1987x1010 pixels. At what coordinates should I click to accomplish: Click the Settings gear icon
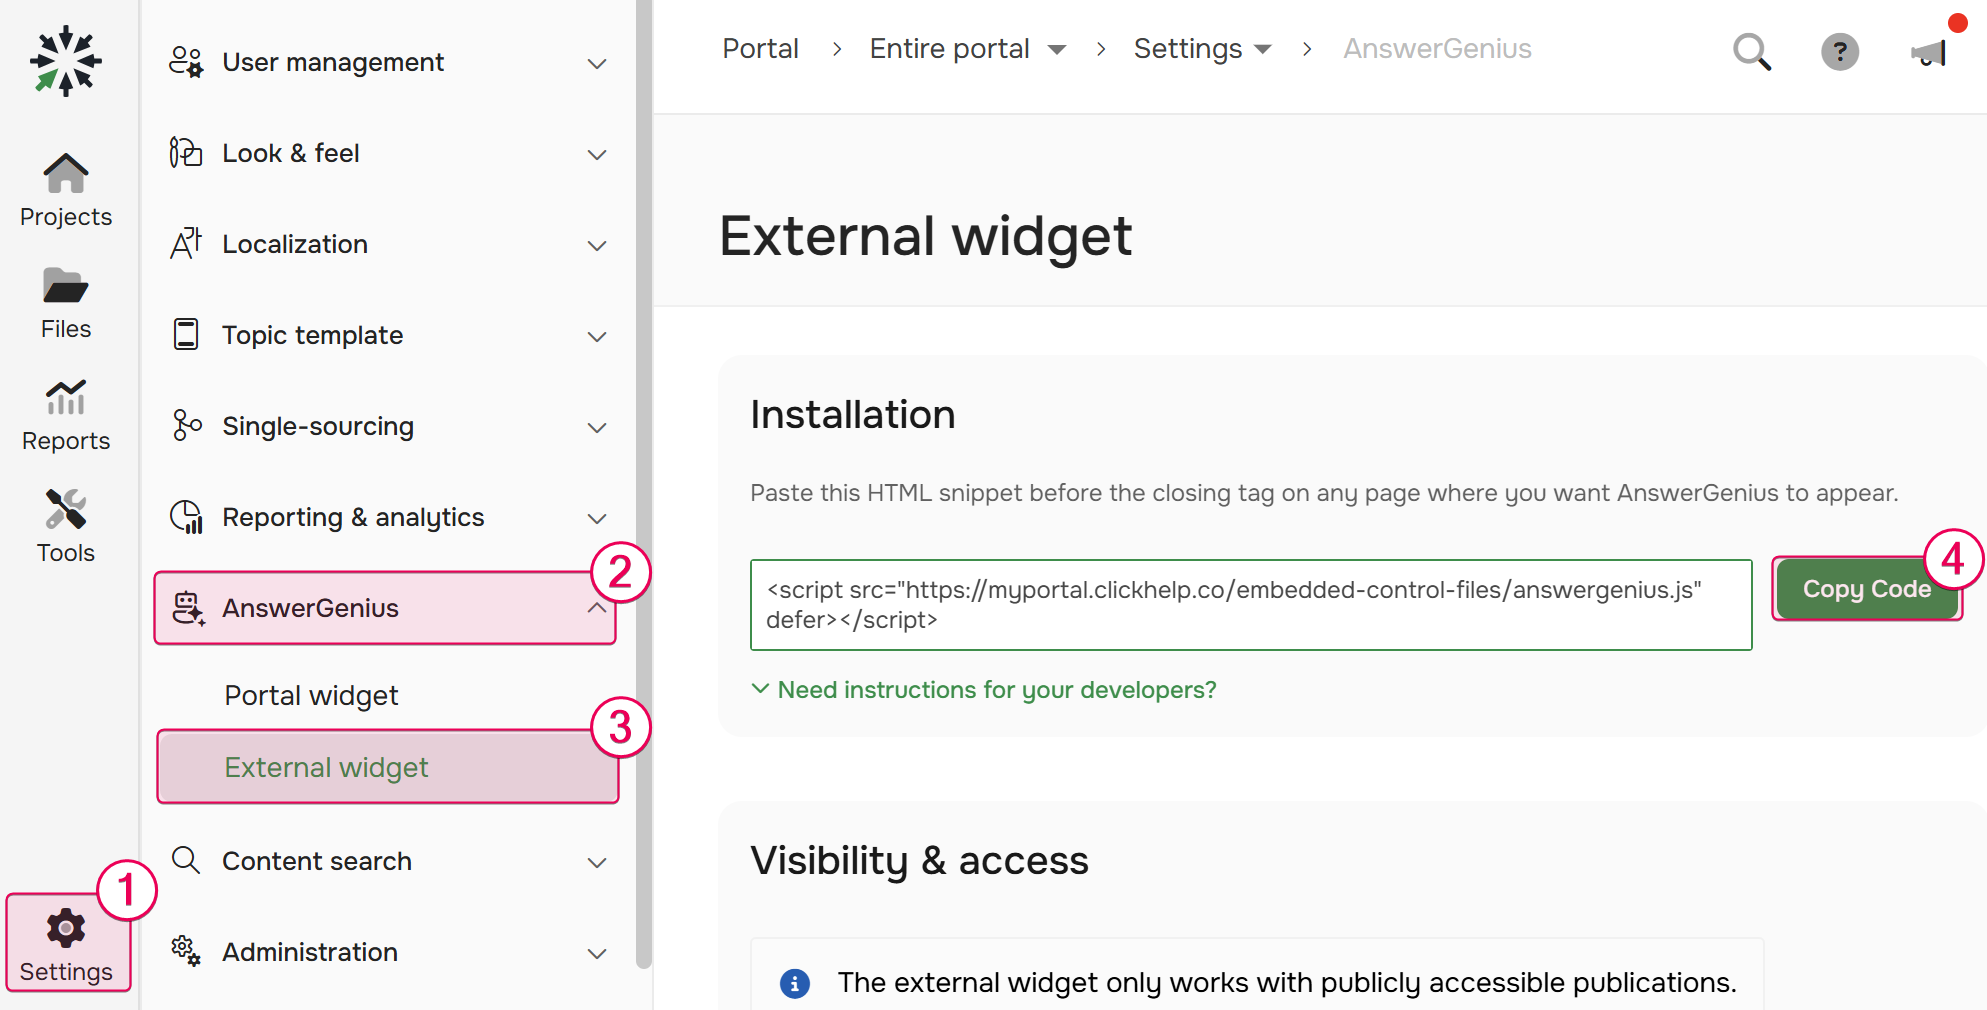[x=66, y=928]
